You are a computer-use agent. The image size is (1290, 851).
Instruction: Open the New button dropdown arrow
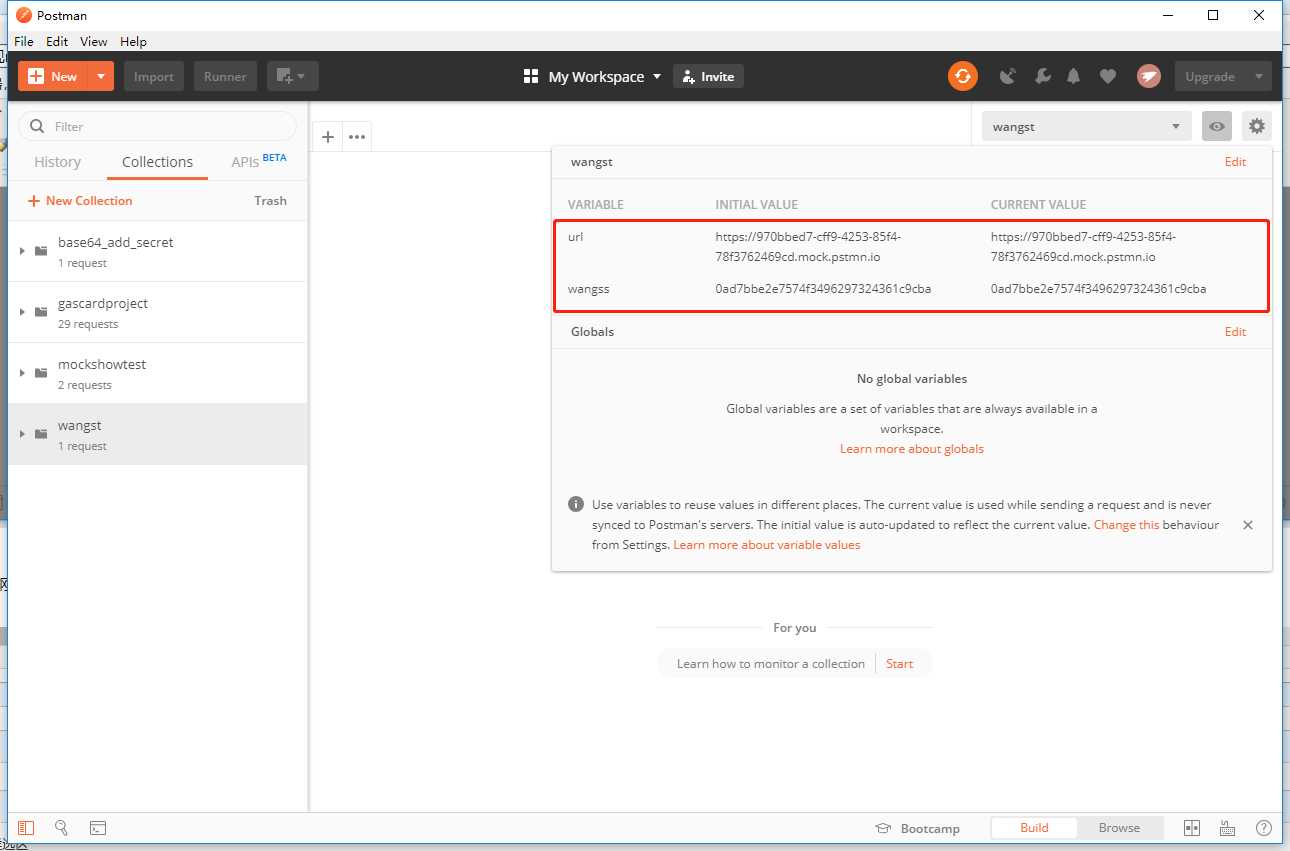tap(101, 76)
